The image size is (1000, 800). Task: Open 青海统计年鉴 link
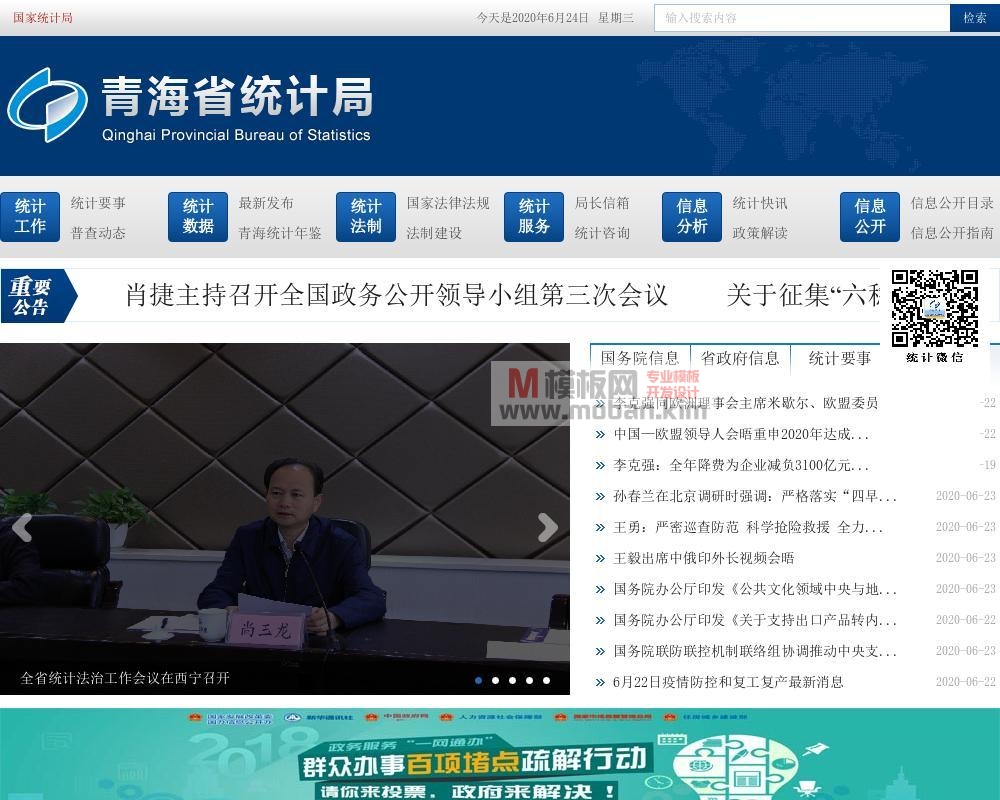point(280,233)
